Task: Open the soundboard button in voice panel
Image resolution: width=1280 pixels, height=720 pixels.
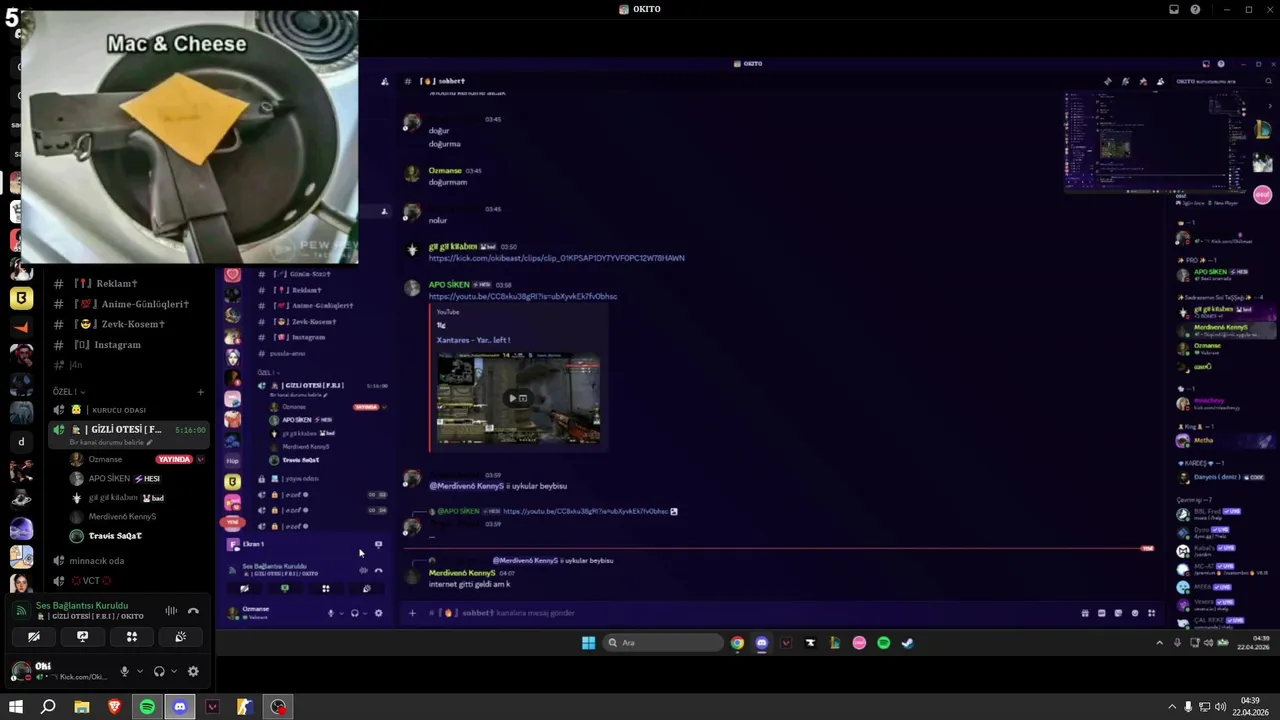Action: (180, 636)
